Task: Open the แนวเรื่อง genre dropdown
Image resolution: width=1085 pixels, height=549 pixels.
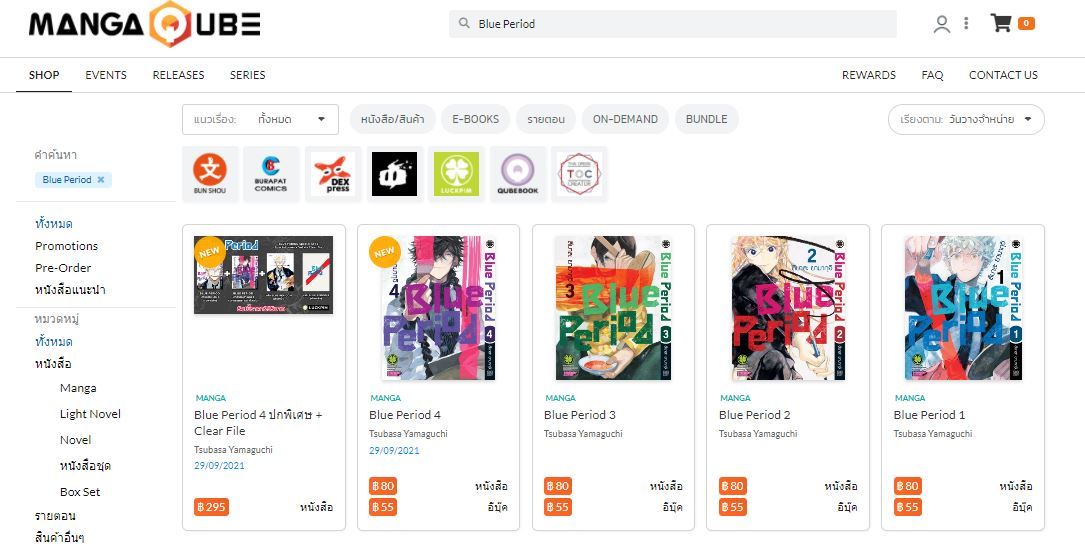Action: [260, 119]
